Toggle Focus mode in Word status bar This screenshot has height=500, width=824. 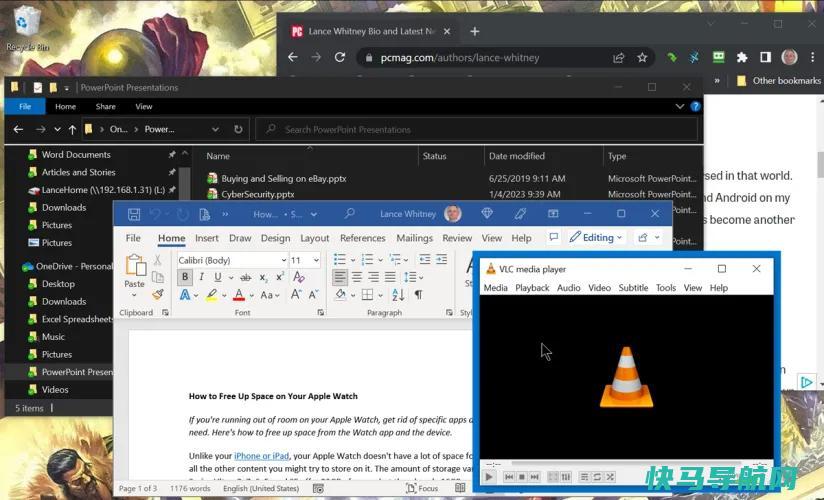(422, 488)
